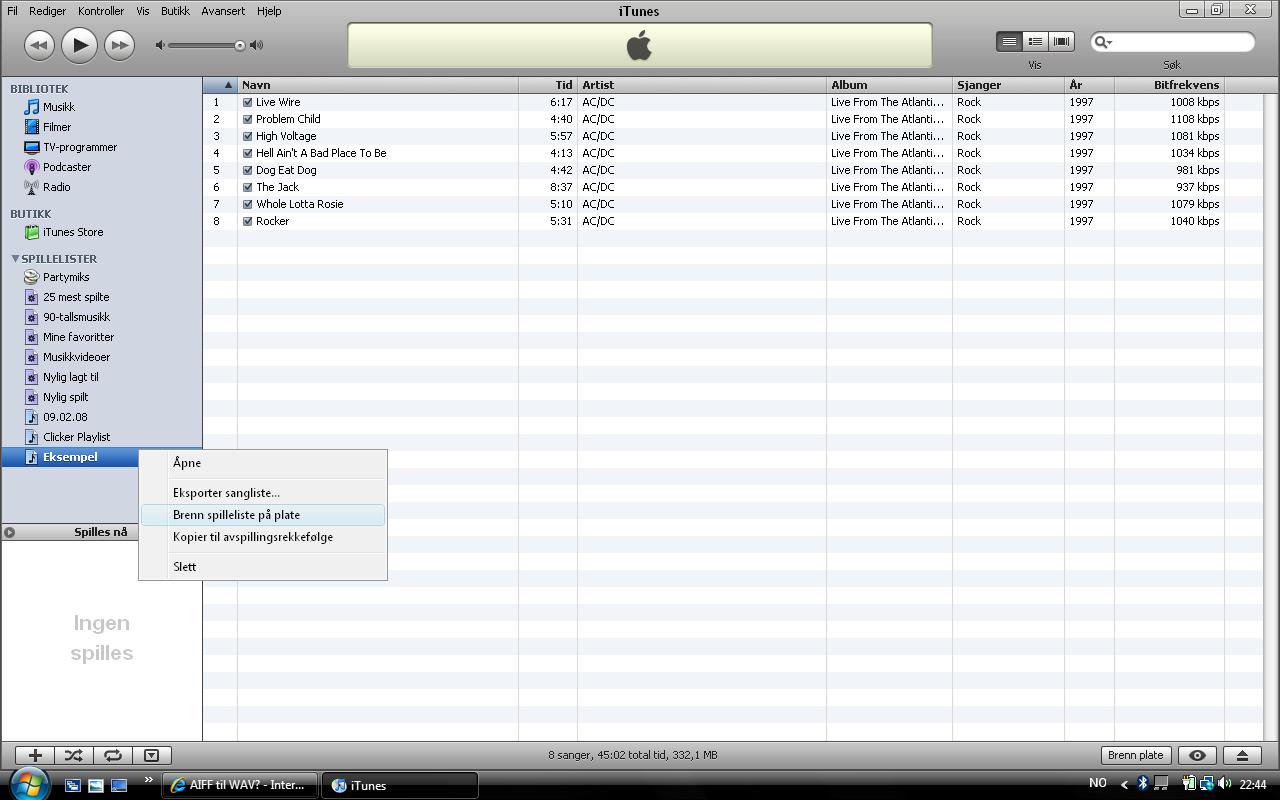The image size is (1280, 800).
Task: Switch to AIFF til WAV Internet Explorer taskbar
Action: click(240, 785)
